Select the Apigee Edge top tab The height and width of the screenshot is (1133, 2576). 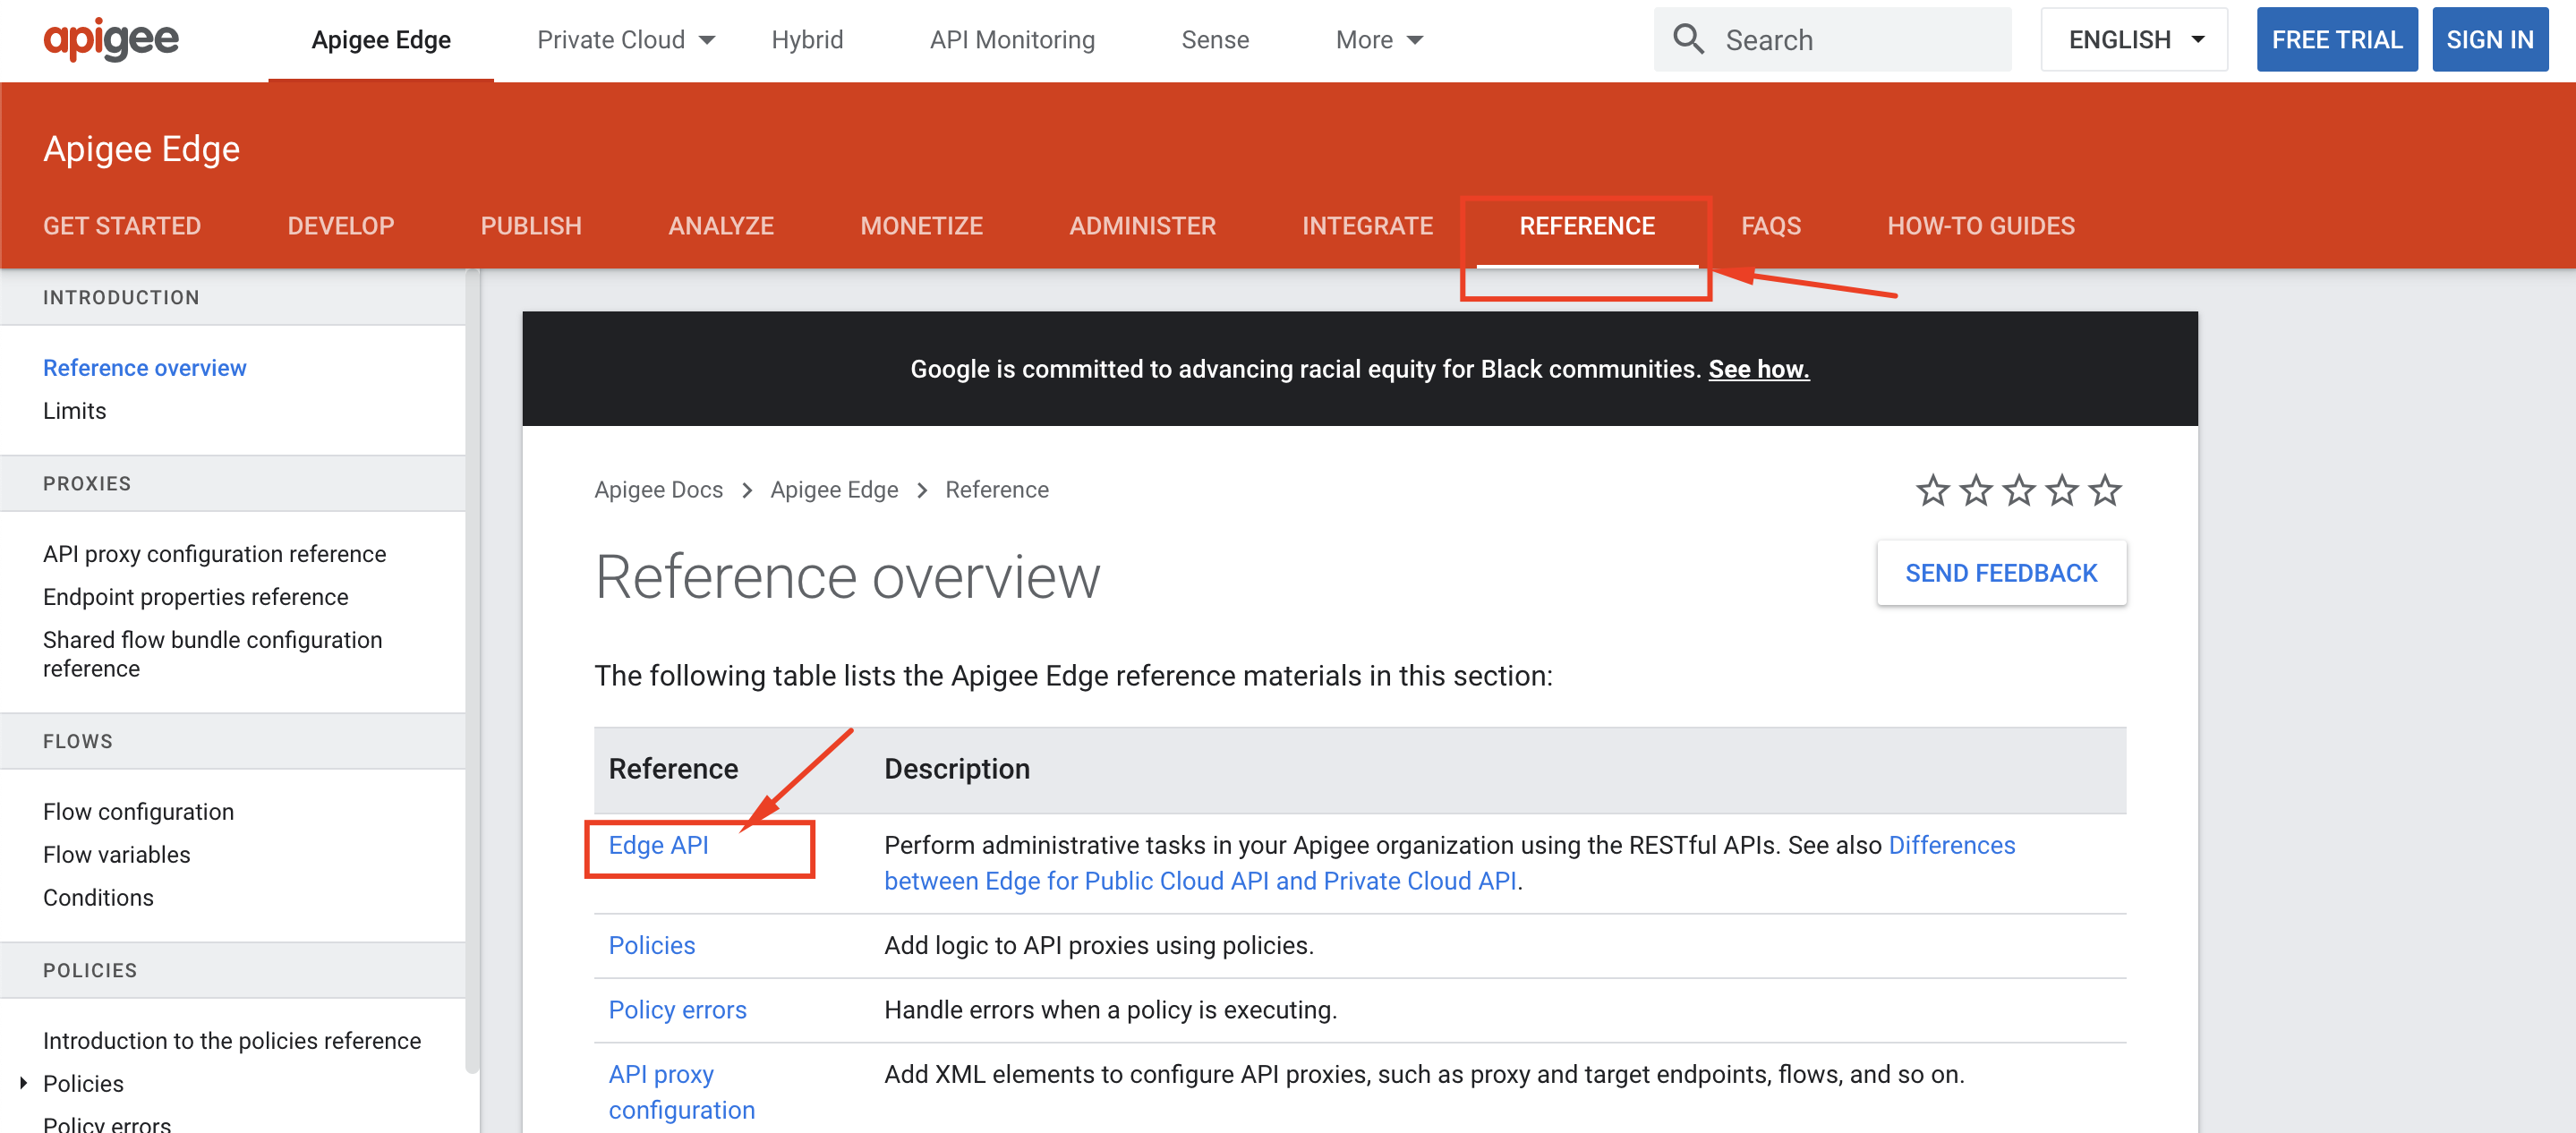click(x=381, y=40)
